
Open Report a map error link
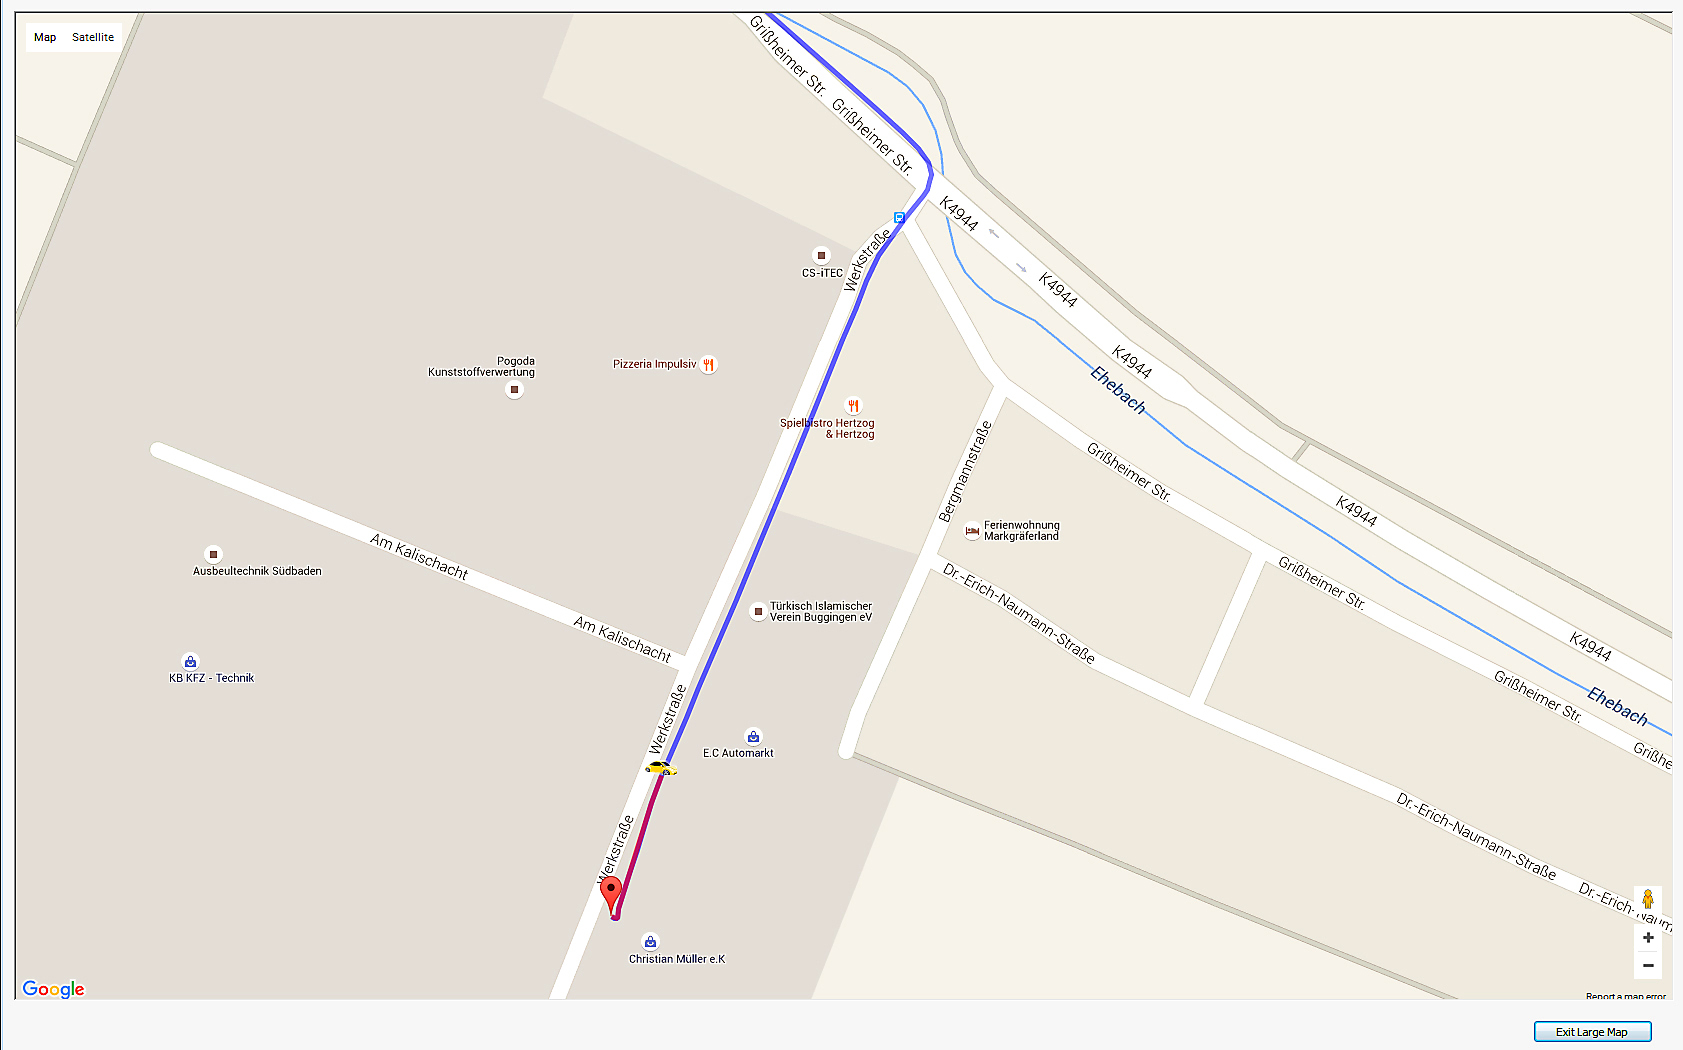pos(1626,996)
